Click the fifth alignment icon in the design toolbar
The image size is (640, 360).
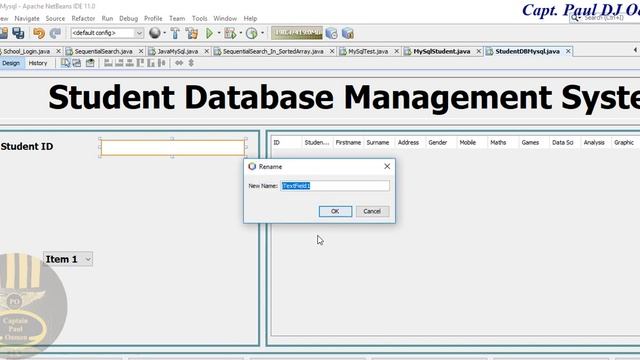tap(151, 63)
